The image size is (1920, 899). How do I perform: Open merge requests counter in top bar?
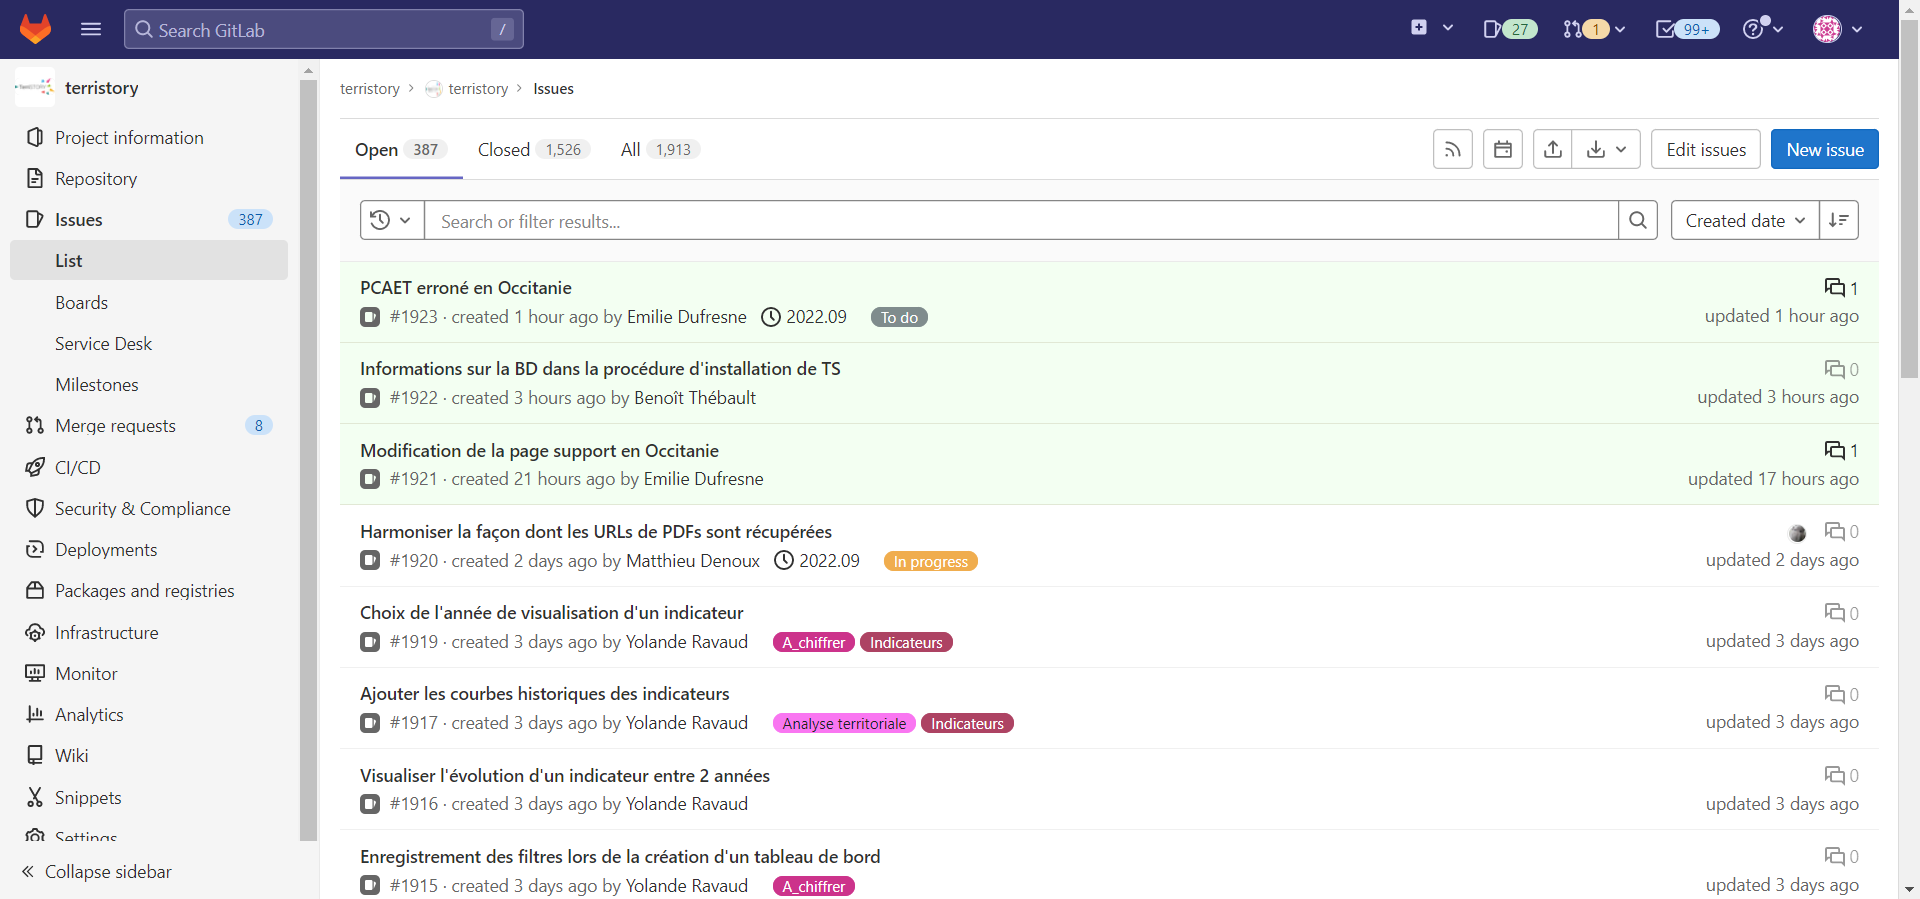[x=1594, y=29]
